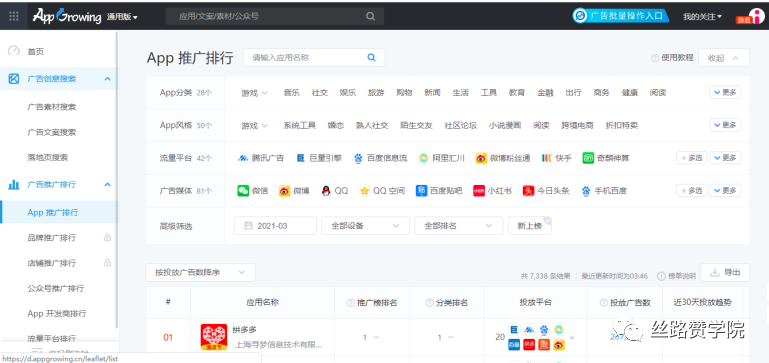The width and height of the screenshot is (769, 363).
Task: Click the help icon beside 使用教程
Action: (655, 58)
